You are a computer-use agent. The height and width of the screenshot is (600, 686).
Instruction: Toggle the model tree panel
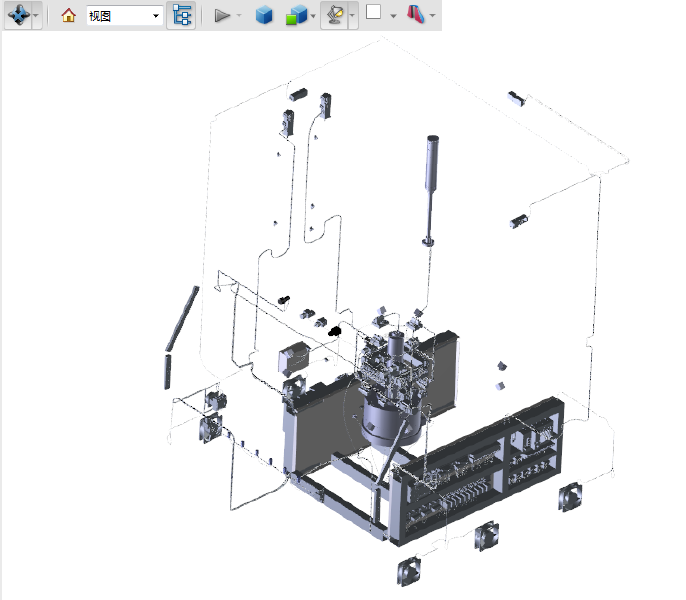click(x=181, y=16)
